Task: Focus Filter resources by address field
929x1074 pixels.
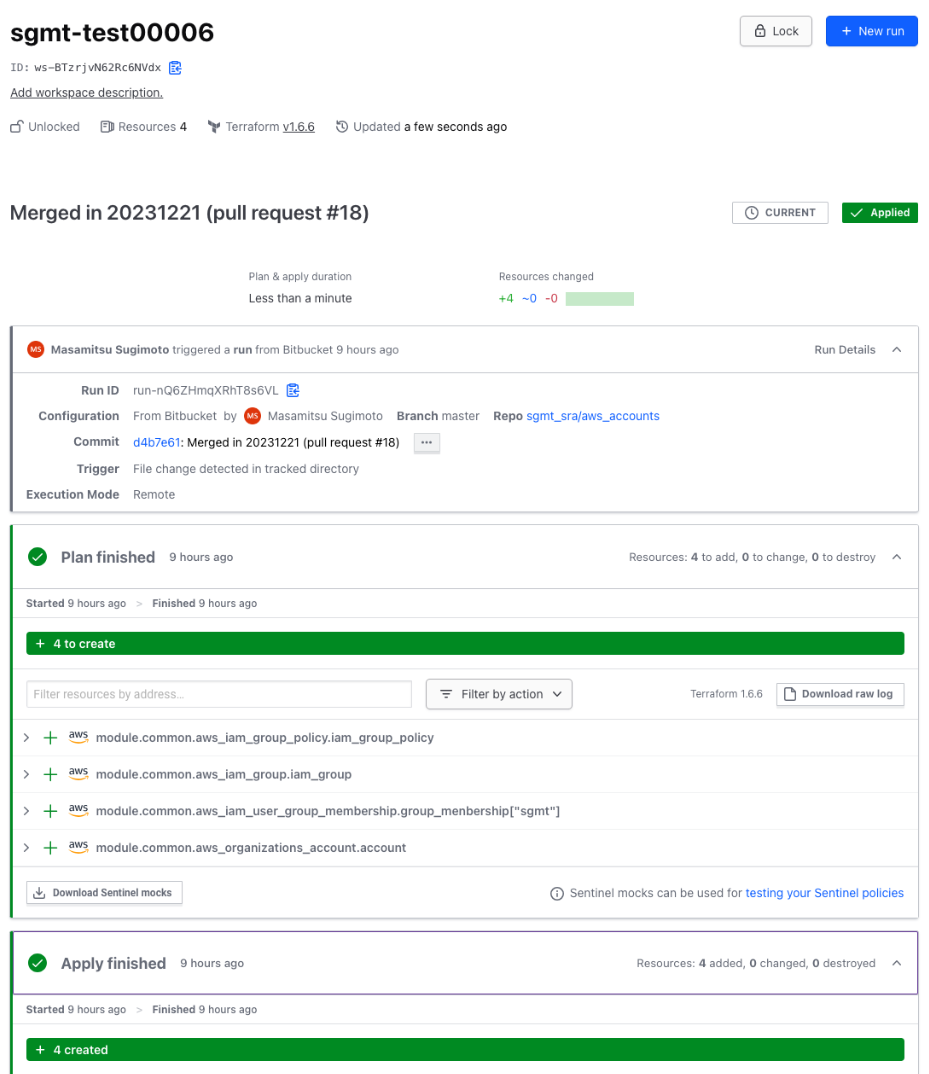Action: [219, 694]
